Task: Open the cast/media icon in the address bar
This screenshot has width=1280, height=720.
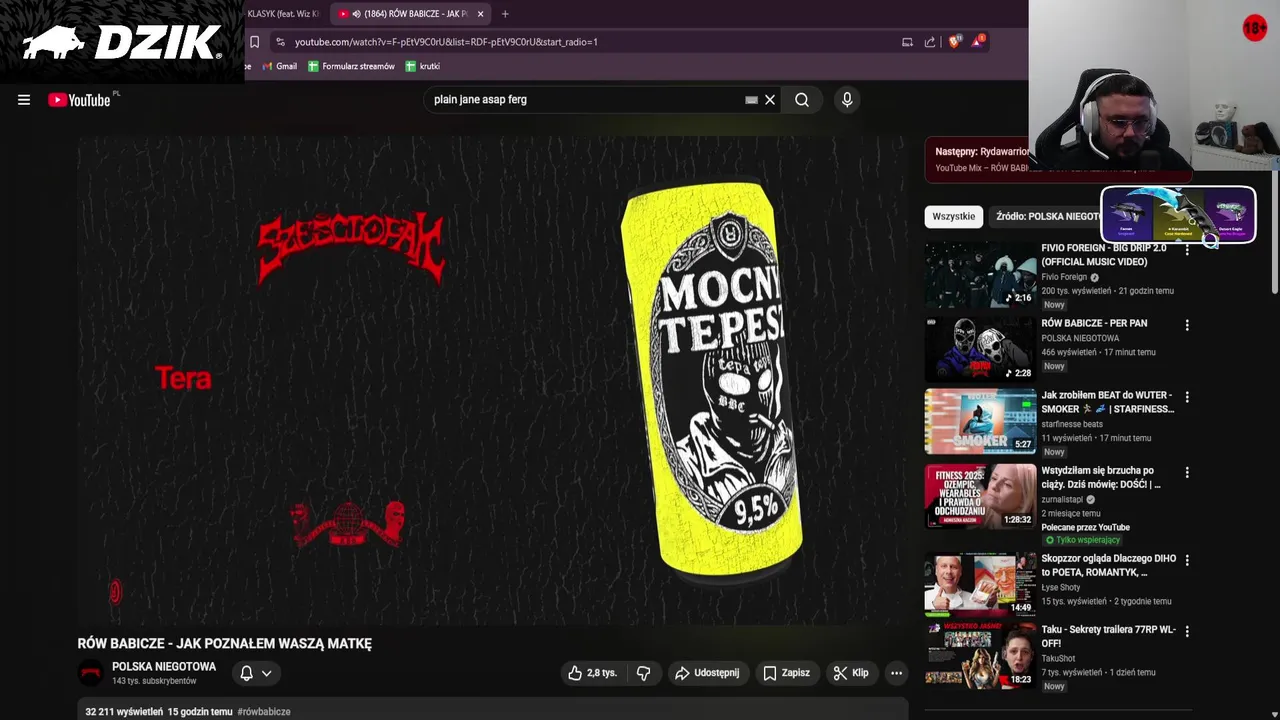Action: point(907,42)
